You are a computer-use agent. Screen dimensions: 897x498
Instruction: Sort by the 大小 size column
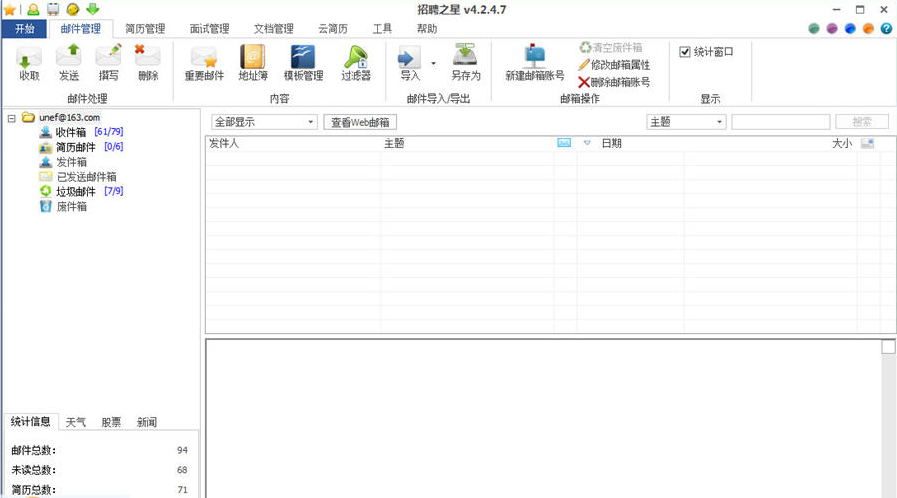click(842, 143)
